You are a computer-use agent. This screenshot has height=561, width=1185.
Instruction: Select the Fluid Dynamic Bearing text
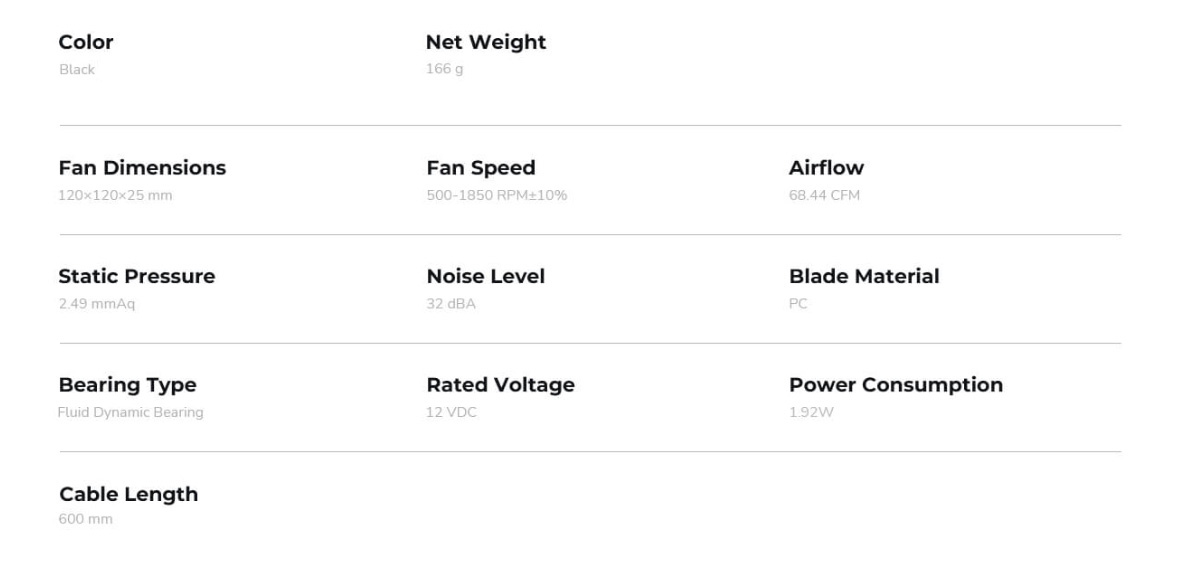131,413
